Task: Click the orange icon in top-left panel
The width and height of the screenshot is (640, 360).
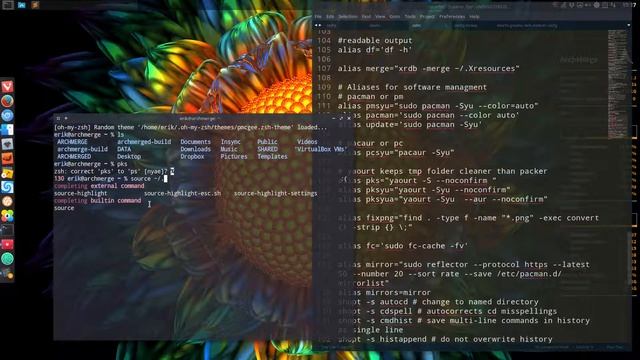Action: click(x=35, y=5)
